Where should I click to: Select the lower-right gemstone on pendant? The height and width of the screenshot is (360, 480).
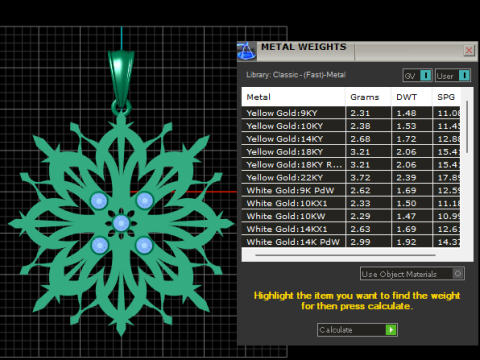(144, 245)
